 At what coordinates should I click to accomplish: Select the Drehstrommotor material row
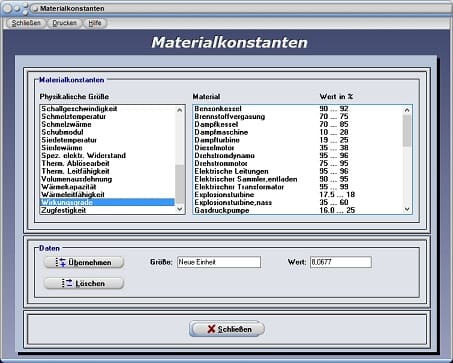click(298, 163)
